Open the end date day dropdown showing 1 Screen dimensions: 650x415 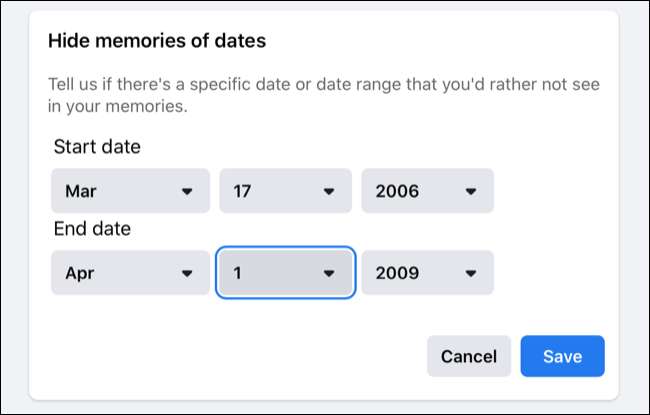tap(285, 273)
